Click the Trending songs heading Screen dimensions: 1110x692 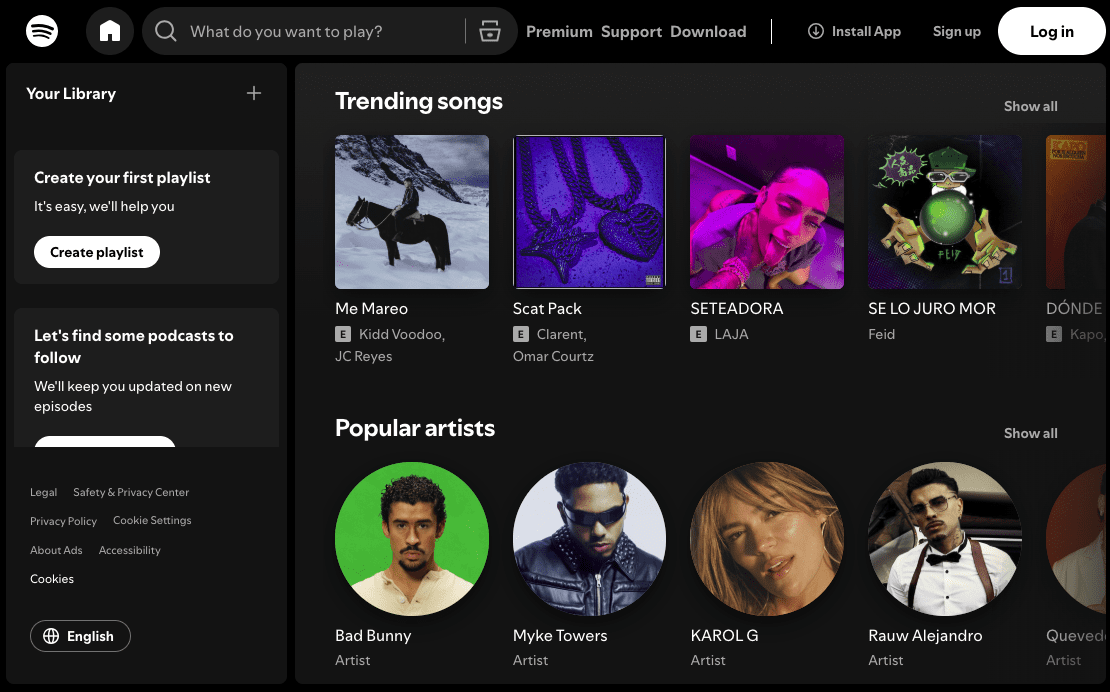click(419, 101)
